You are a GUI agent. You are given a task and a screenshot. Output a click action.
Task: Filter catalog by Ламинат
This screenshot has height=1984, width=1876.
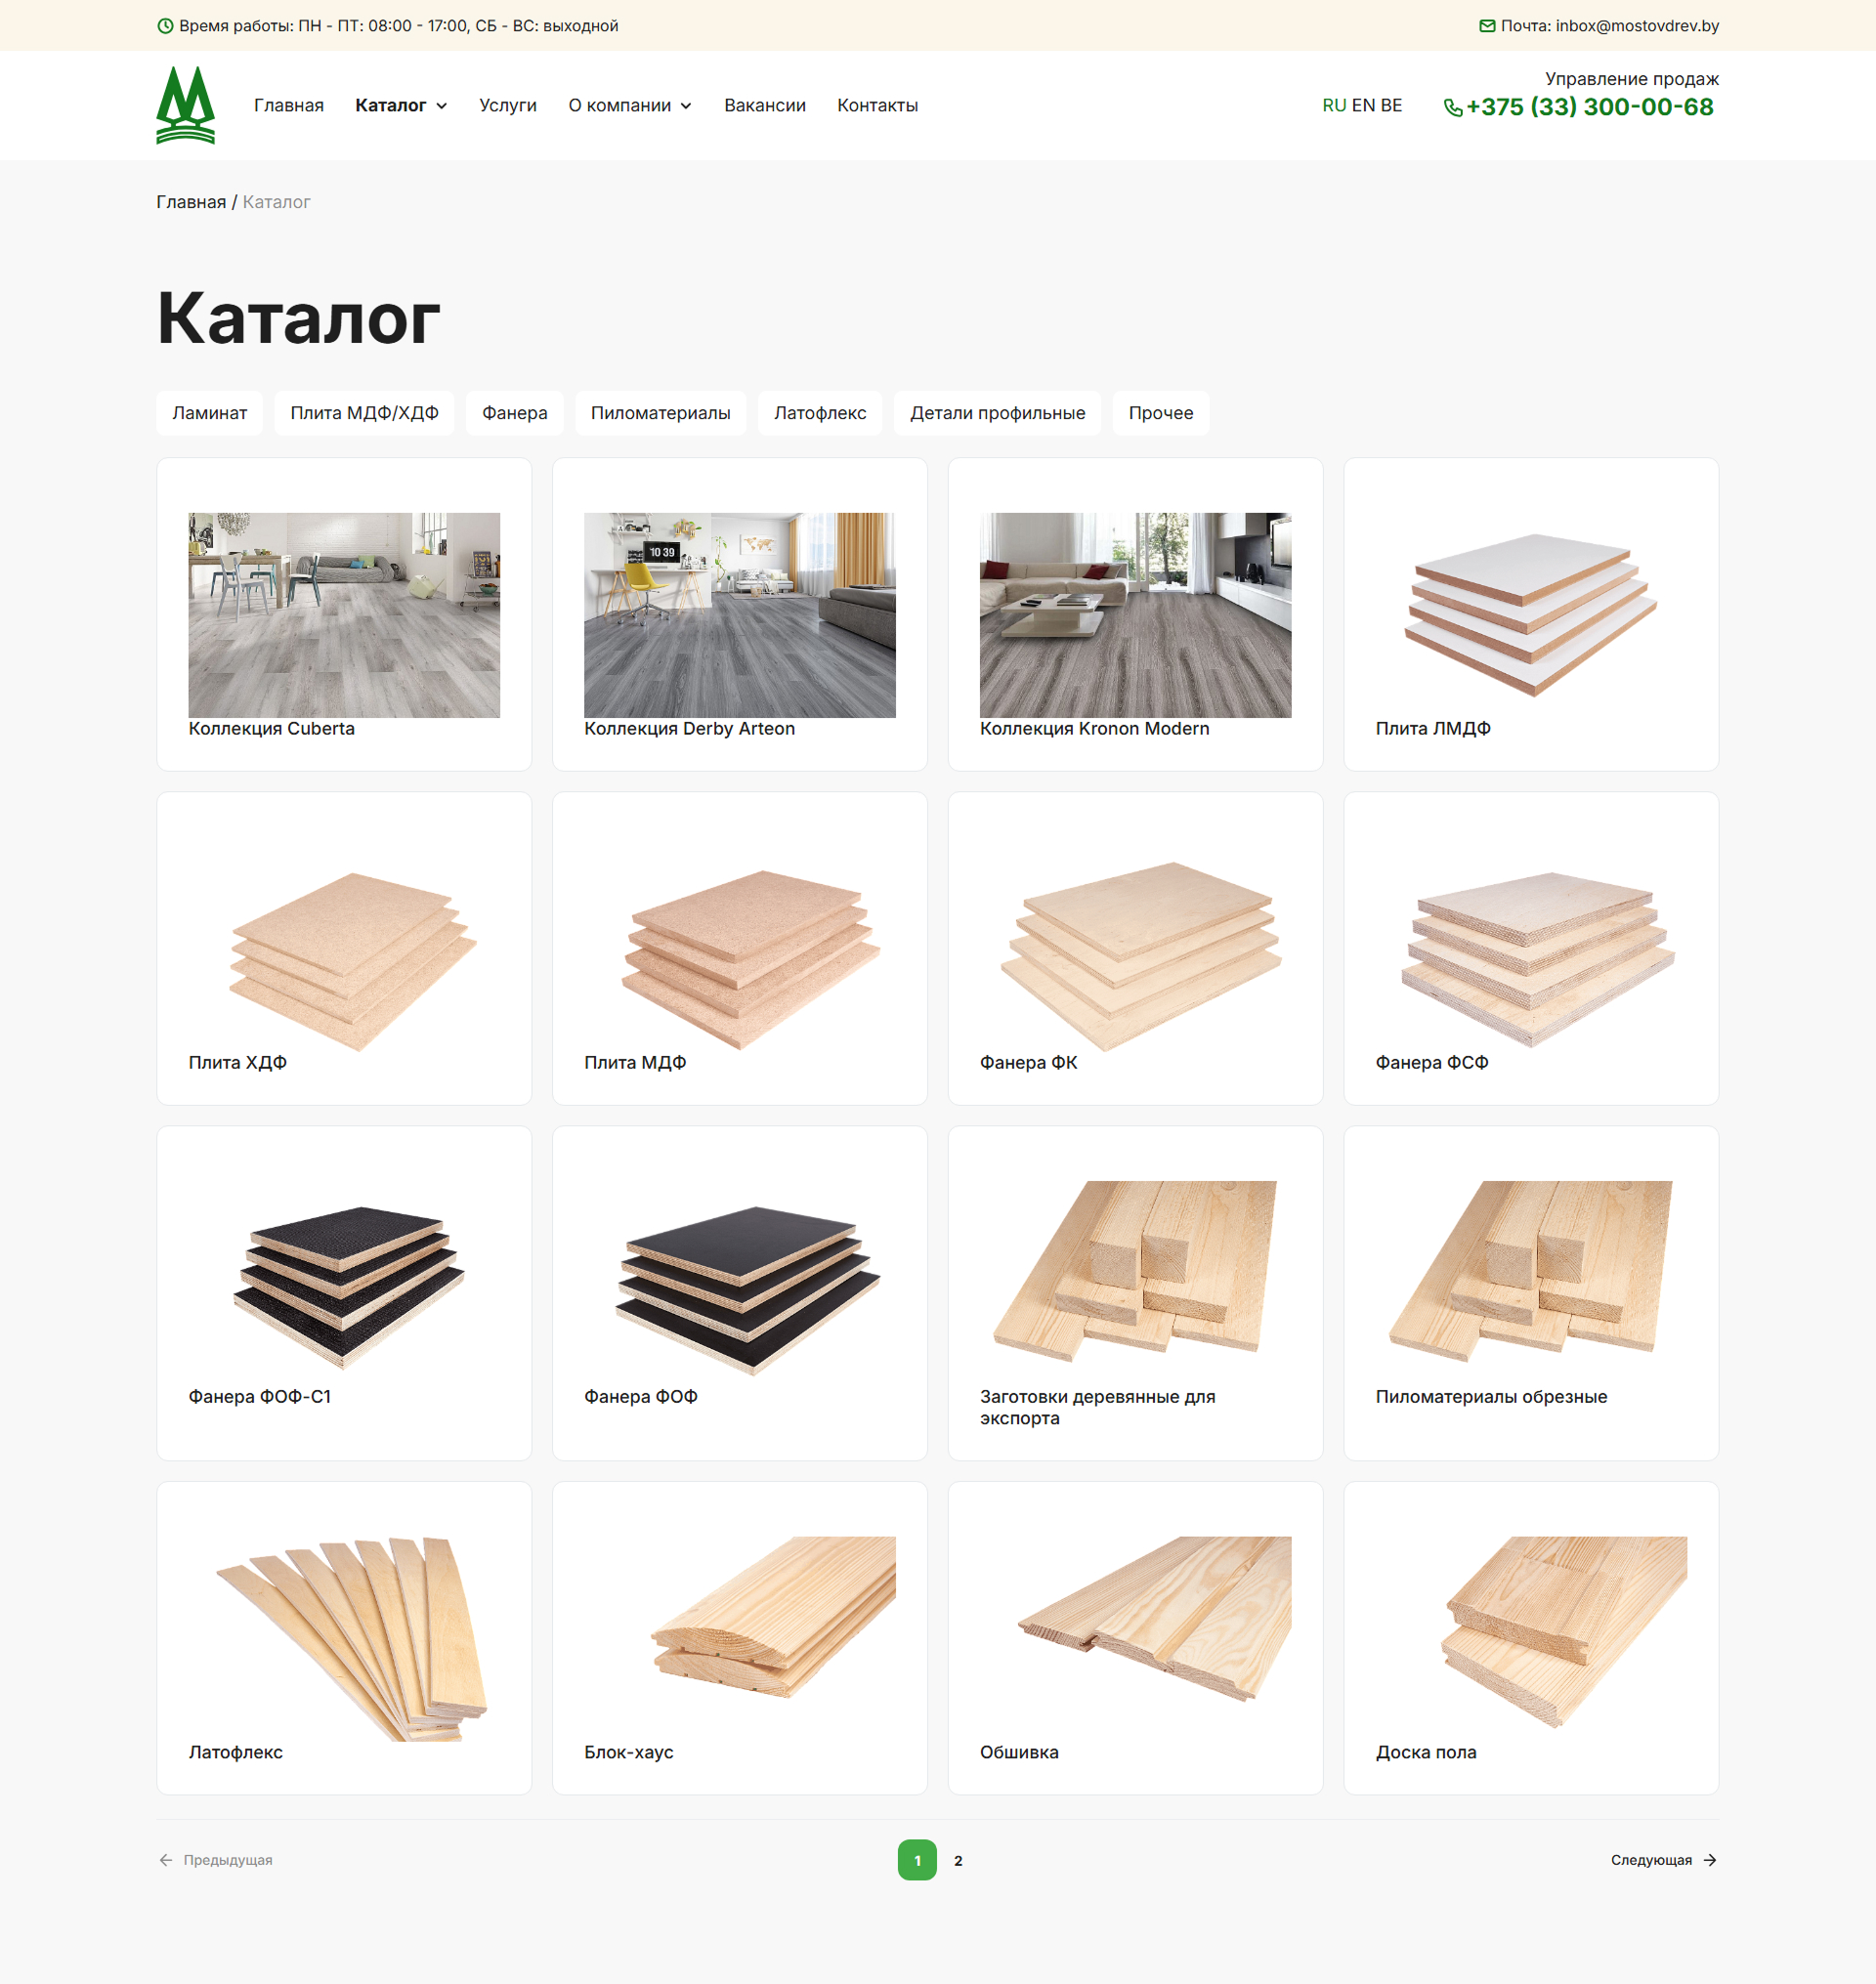coord(209,413)
